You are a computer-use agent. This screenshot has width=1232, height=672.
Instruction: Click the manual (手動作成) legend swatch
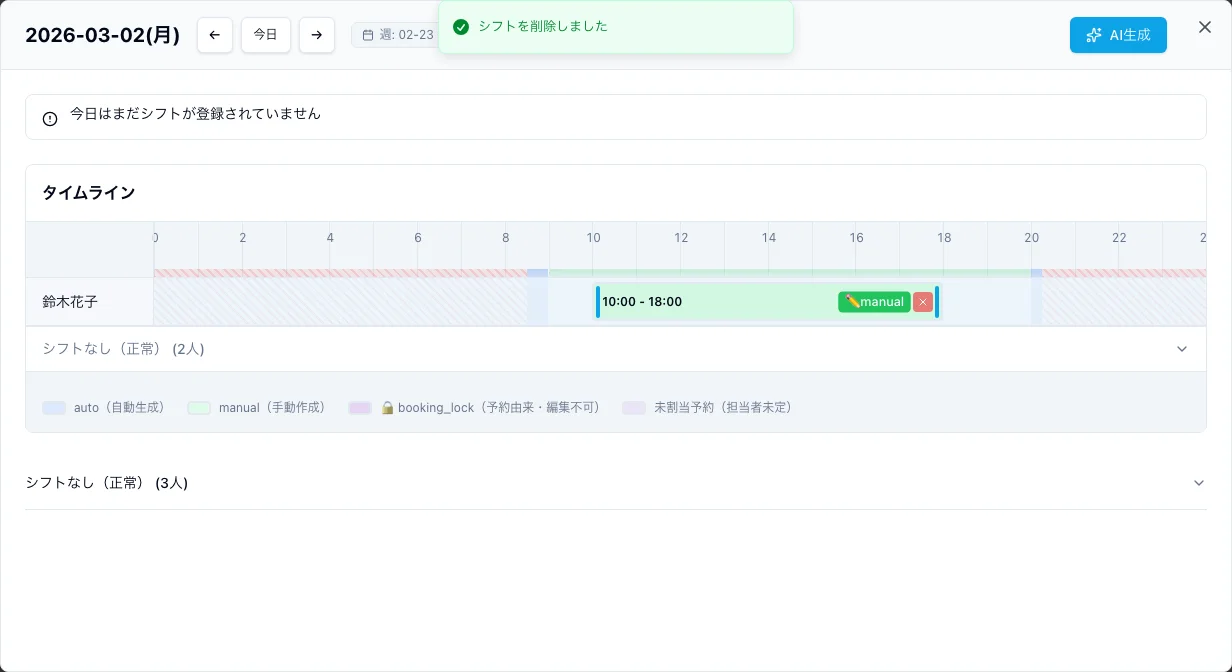click(199, 408)
